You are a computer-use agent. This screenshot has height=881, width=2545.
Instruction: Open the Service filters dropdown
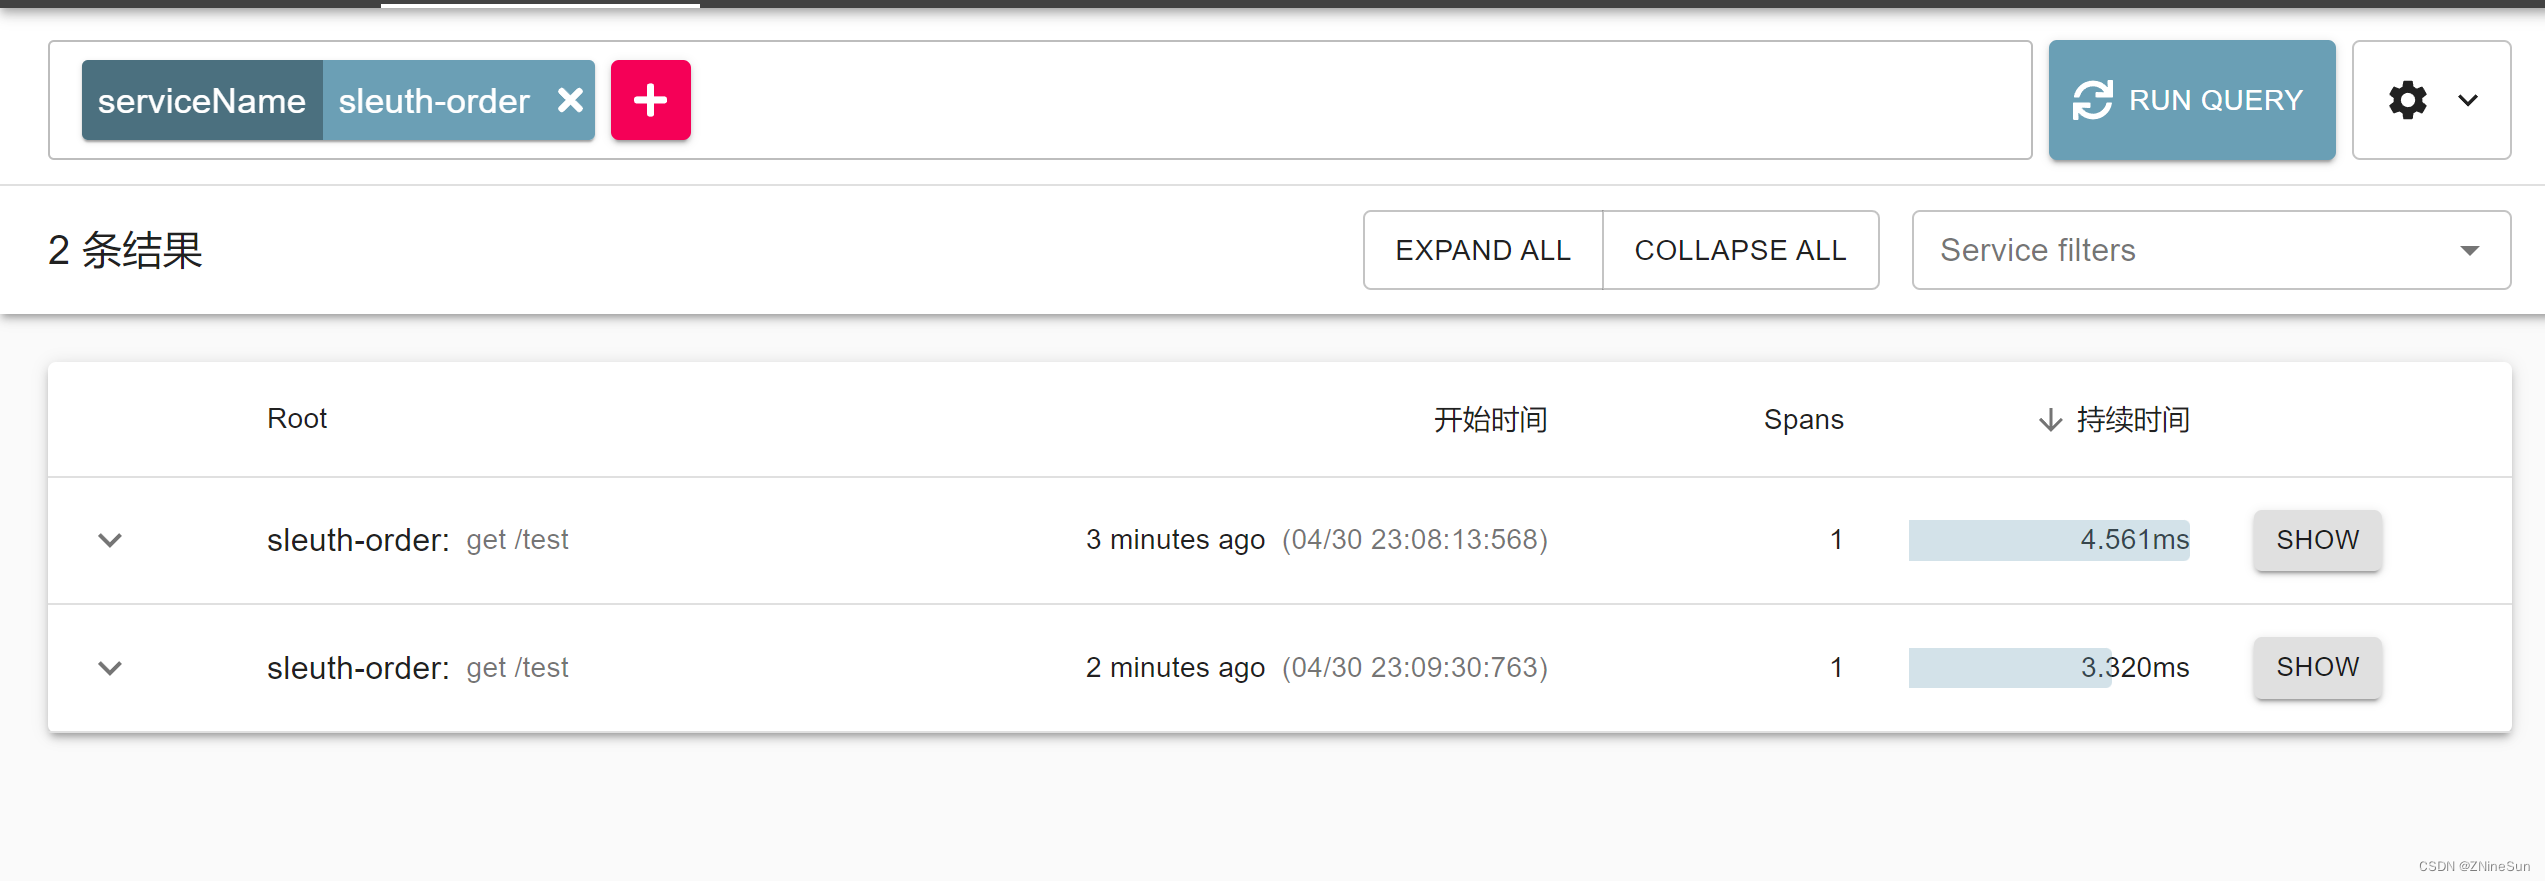click(2211, 250)
